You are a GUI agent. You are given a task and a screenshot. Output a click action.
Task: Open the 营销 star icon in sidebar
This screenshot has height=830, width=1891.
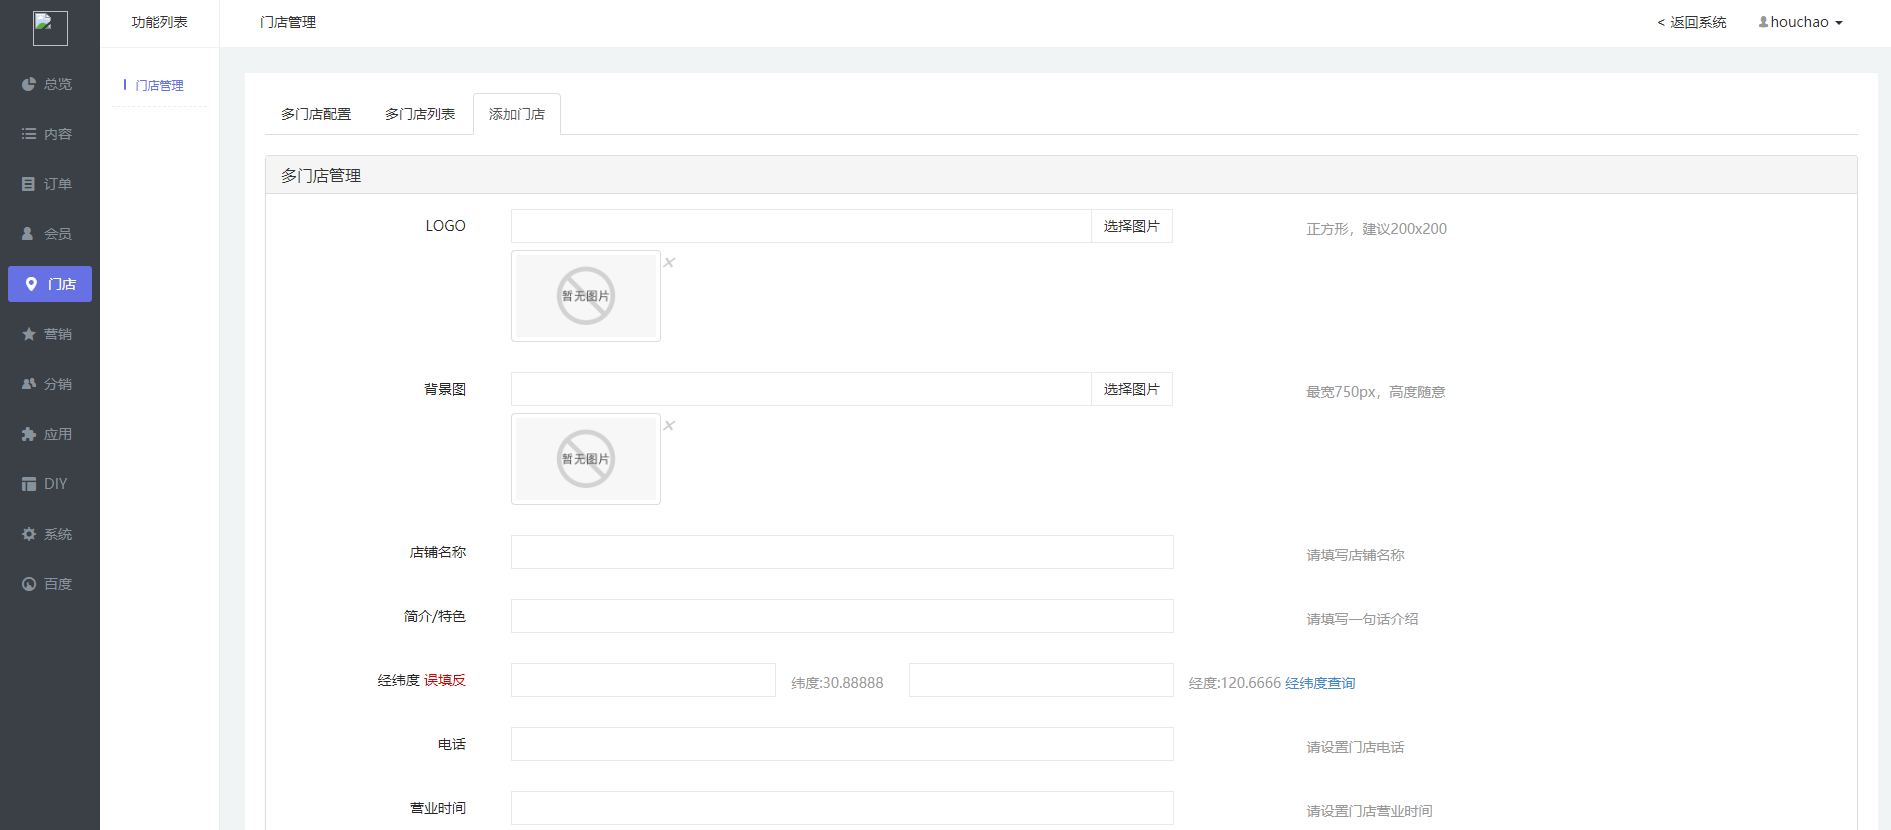29,334
